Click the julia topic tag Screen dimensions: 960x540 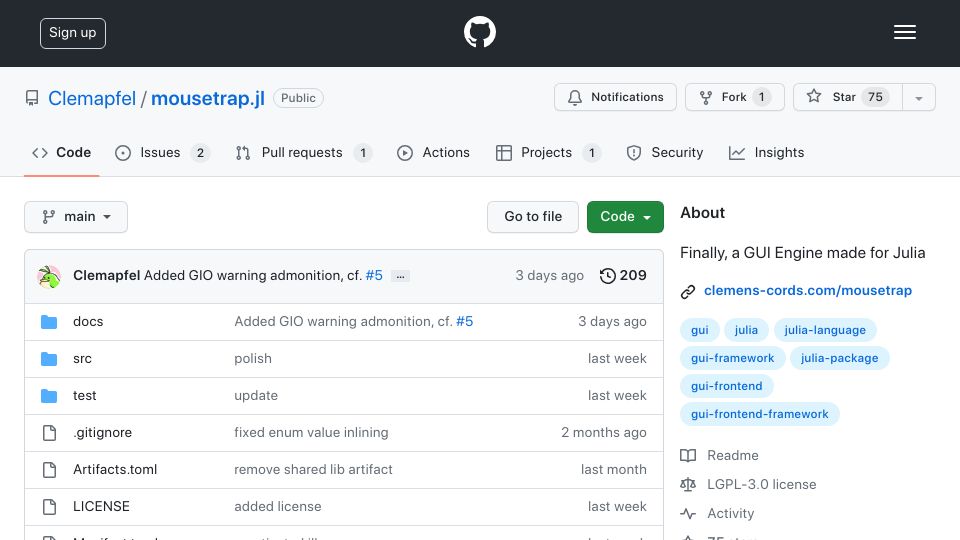point(746,330)
